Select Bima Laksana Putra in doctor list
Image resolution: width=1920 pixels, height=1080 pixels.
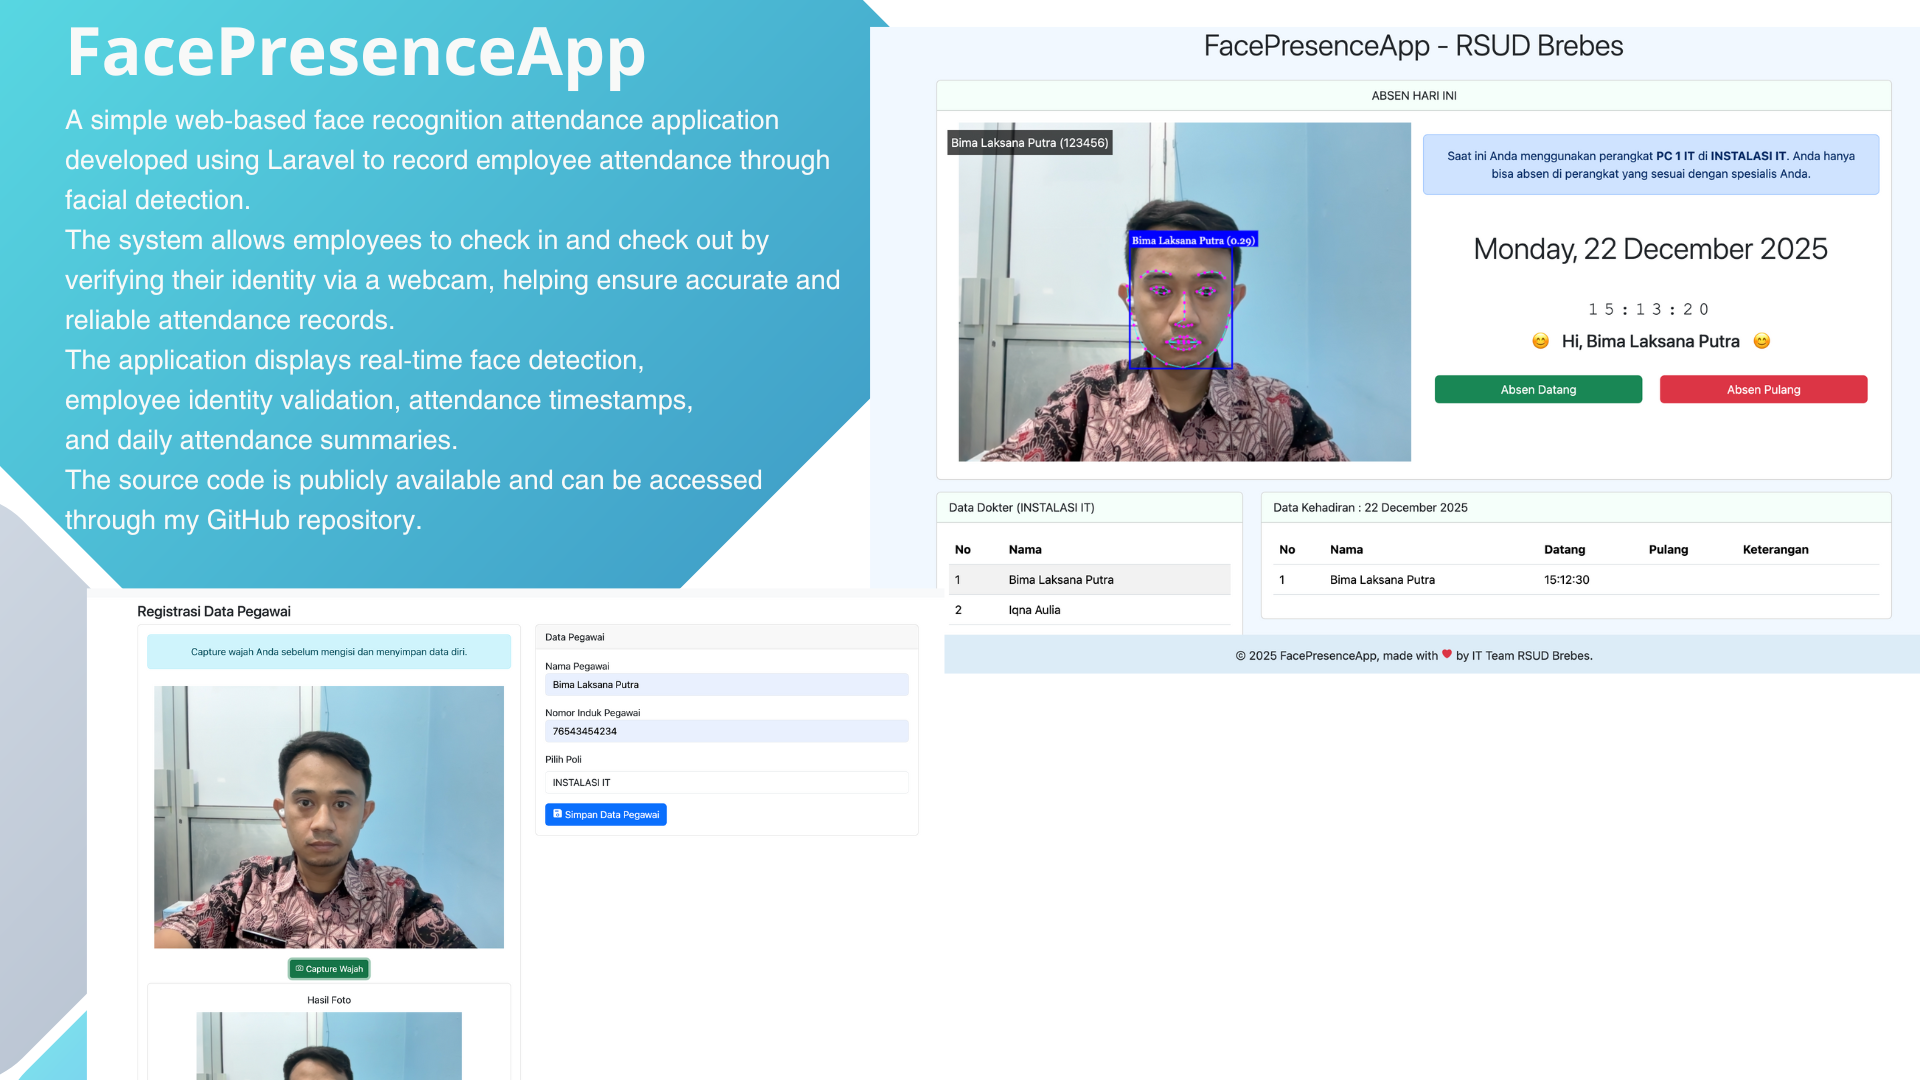[1061, 580]
